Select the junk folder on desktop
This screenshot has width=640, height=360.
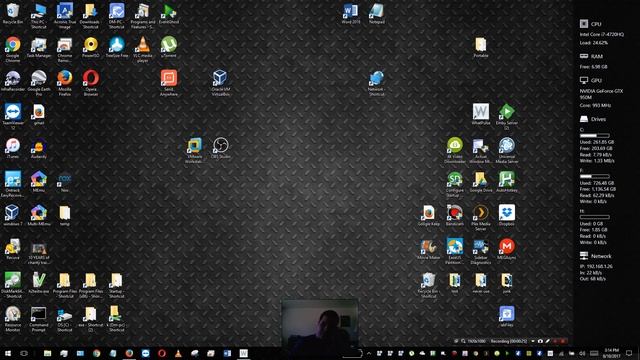(x=507, y=283)
